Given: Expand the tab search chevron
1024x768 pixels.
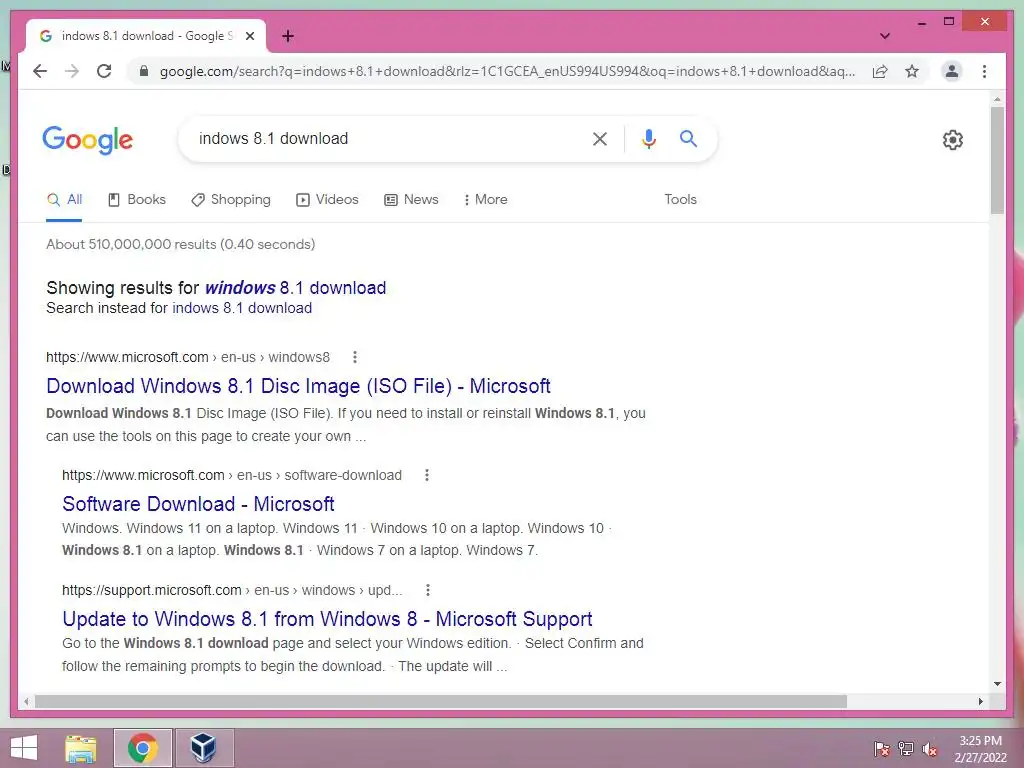Looking at the screenshot, I should (x=885, y=36).
